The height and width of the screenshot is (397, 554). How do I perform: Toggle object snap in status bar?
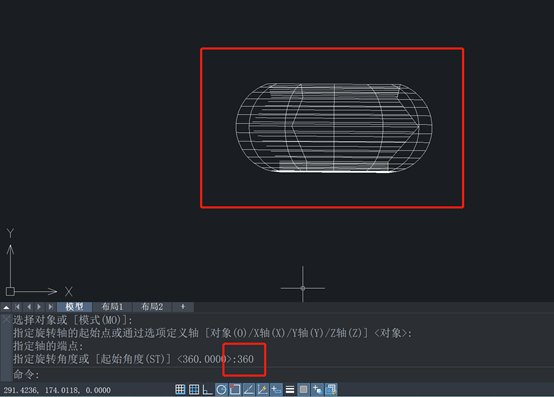(x=235, y=389)
